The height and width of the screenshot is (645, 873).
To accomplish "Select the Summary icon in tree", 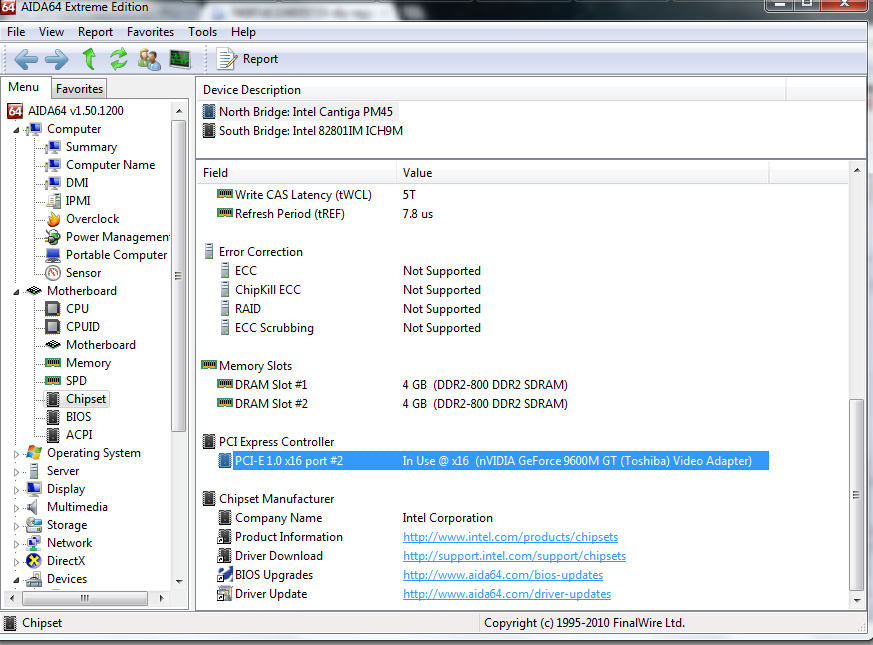I will click(x=53, y=146).
